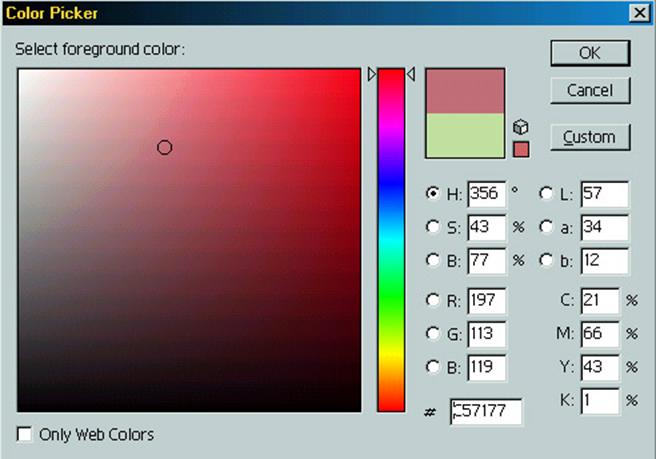Click the H field showing 356
The height and width of the screenshot is (459, 656).
pyautogui.click(x=487, y=194)
